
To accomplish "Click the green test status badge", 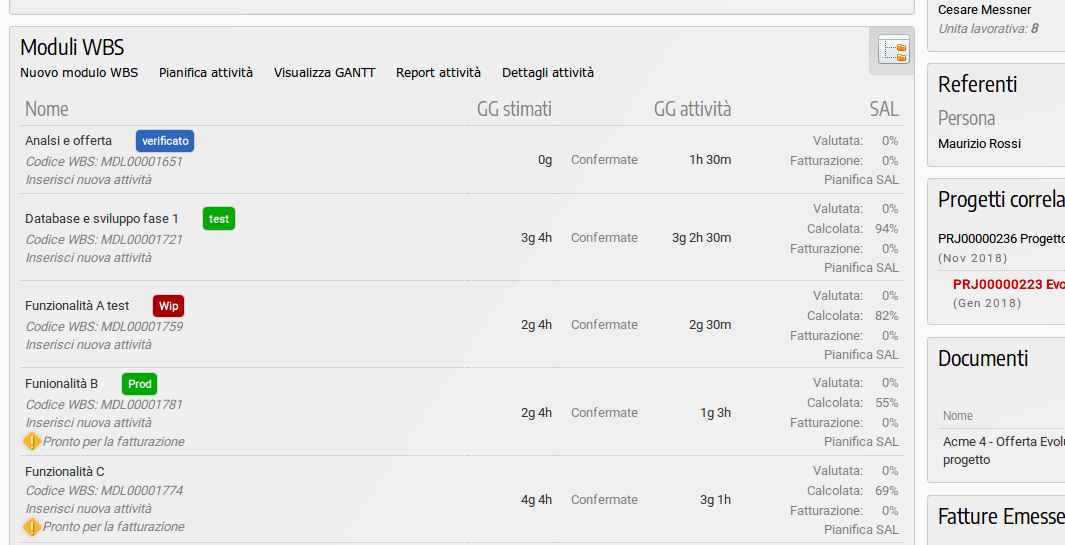I will (219, 219).
